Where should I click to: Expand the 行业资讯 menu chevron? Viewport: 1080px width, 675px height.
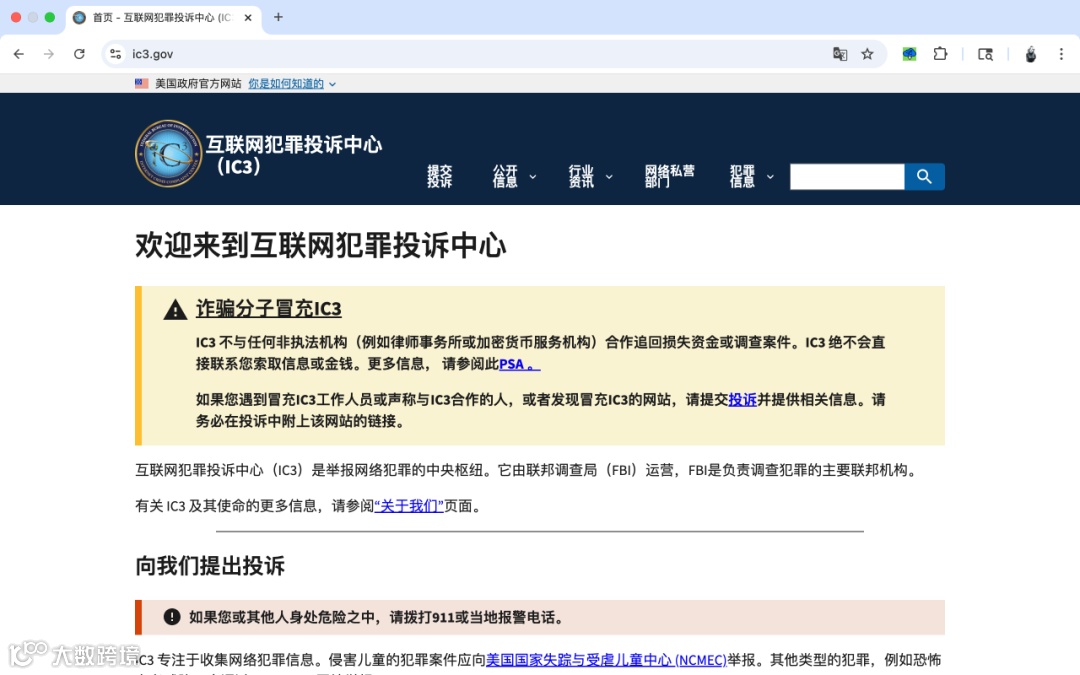click(x=609, y=177)
